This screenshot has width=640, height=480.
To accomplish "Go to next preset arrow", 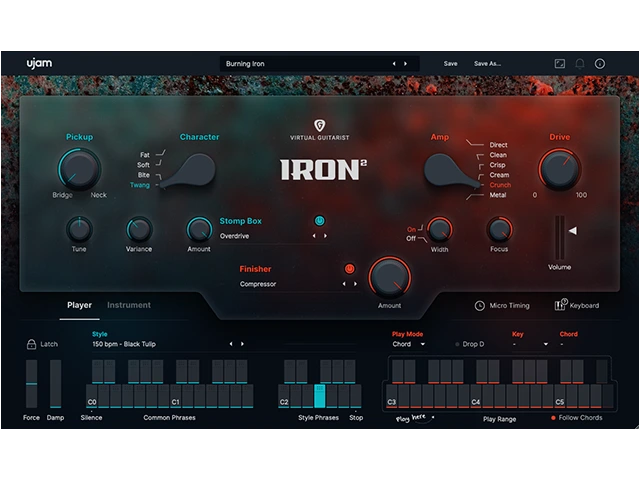I will (x=405, y=64).
